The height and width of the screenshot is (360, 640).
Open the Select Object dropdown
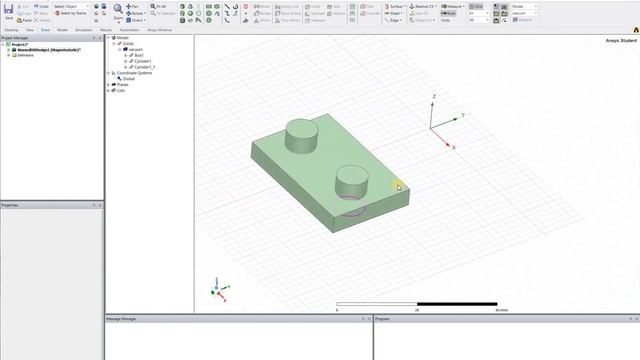click(71, 7)
